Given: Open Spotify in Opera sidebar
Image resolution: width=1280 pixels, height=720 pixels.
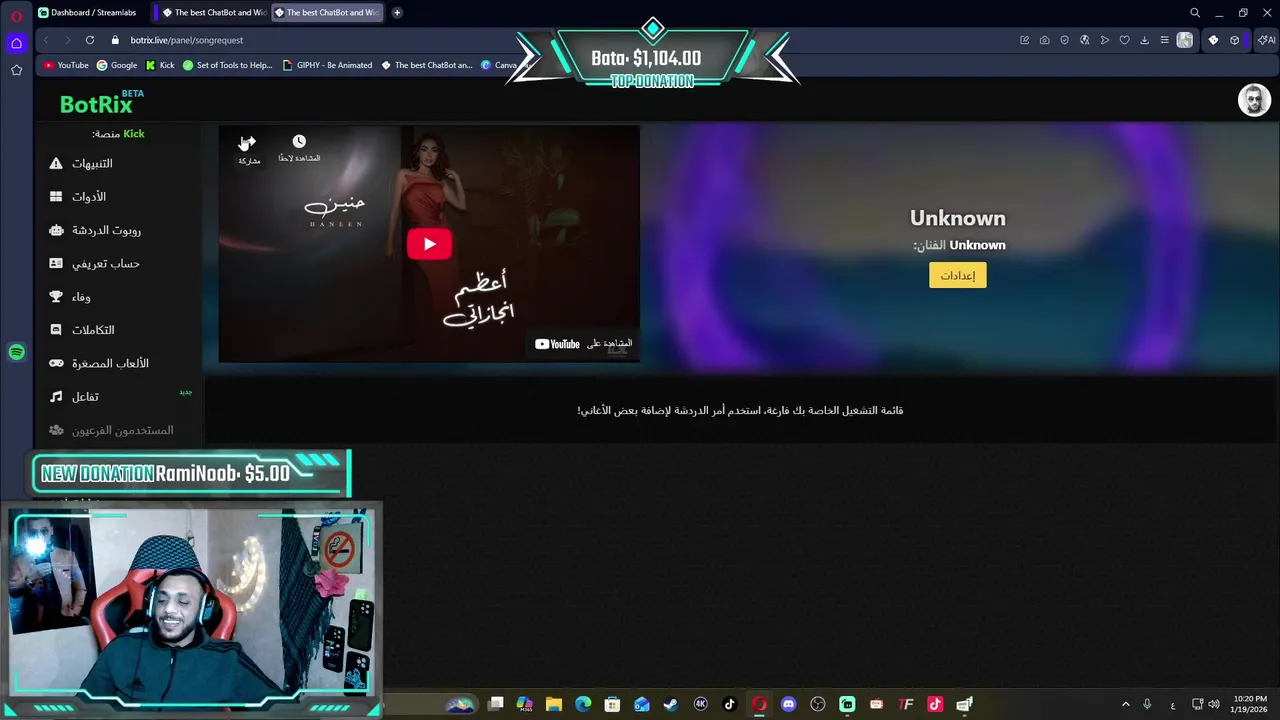Looking at the screenshot, I should click(16, 352).
